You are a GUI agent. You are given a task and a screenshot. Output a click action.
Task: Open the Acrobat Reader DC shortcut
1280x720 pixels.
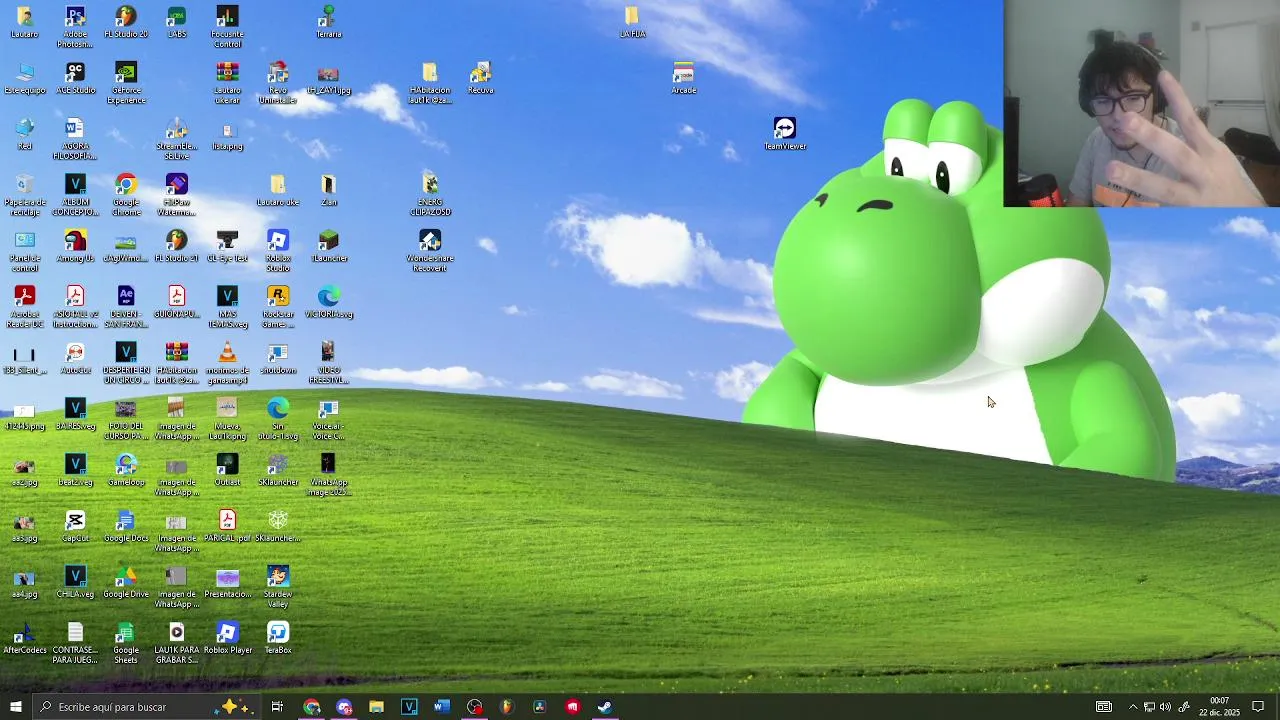tap(25, 306)
